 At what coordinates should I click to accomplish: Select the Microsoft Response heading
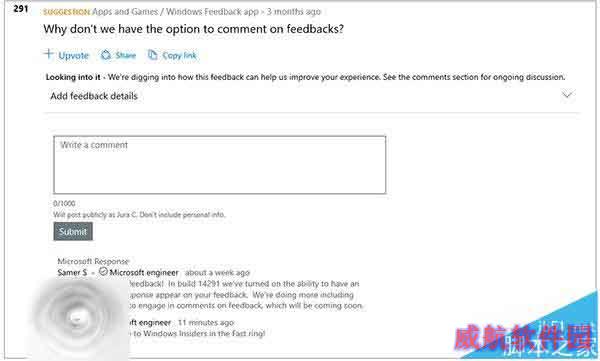(93, 261)
